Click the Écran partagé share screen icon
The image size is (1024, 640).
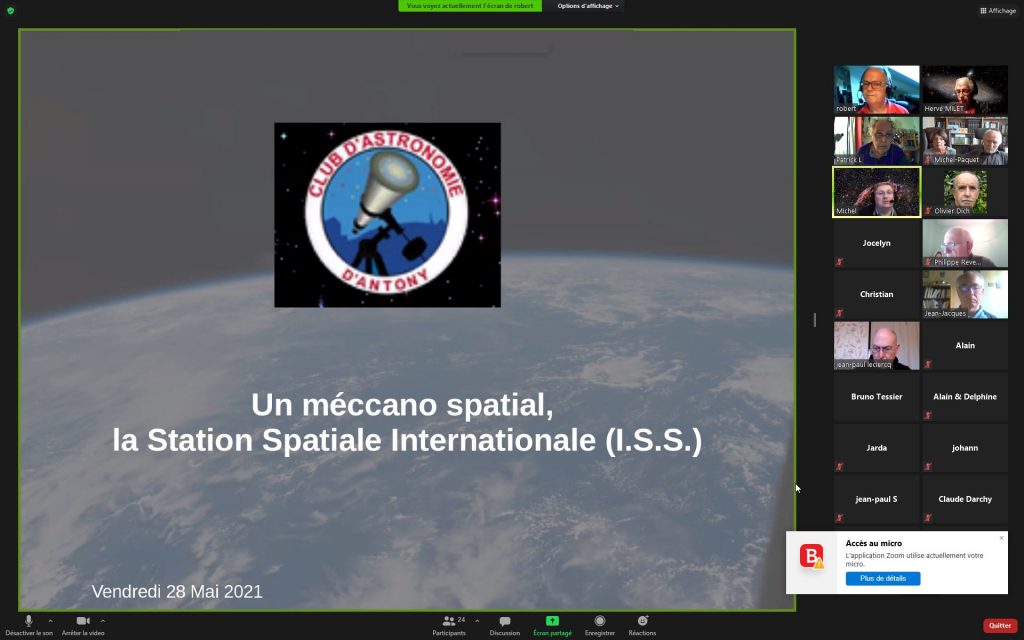click(552, 621)
